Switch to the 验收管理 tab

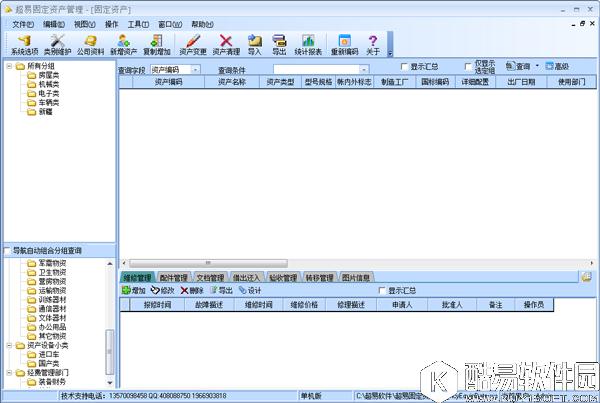(283, 277)
